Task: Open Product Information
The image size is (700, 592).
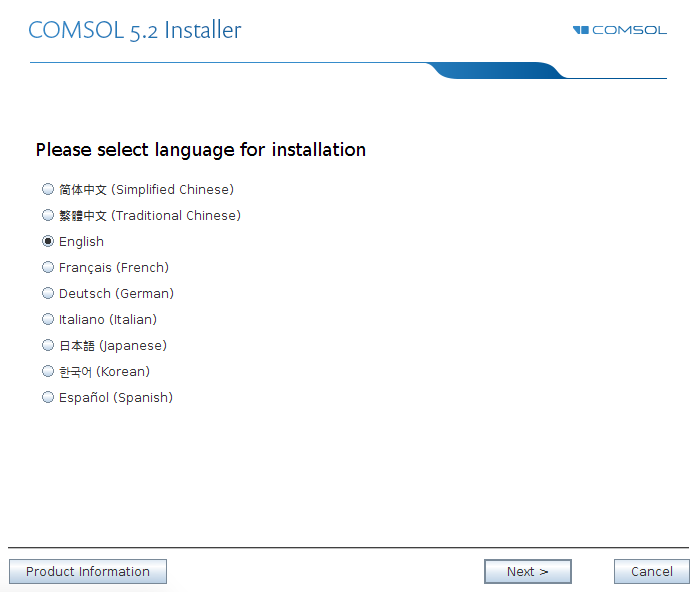Action: [x=88, y=571]
